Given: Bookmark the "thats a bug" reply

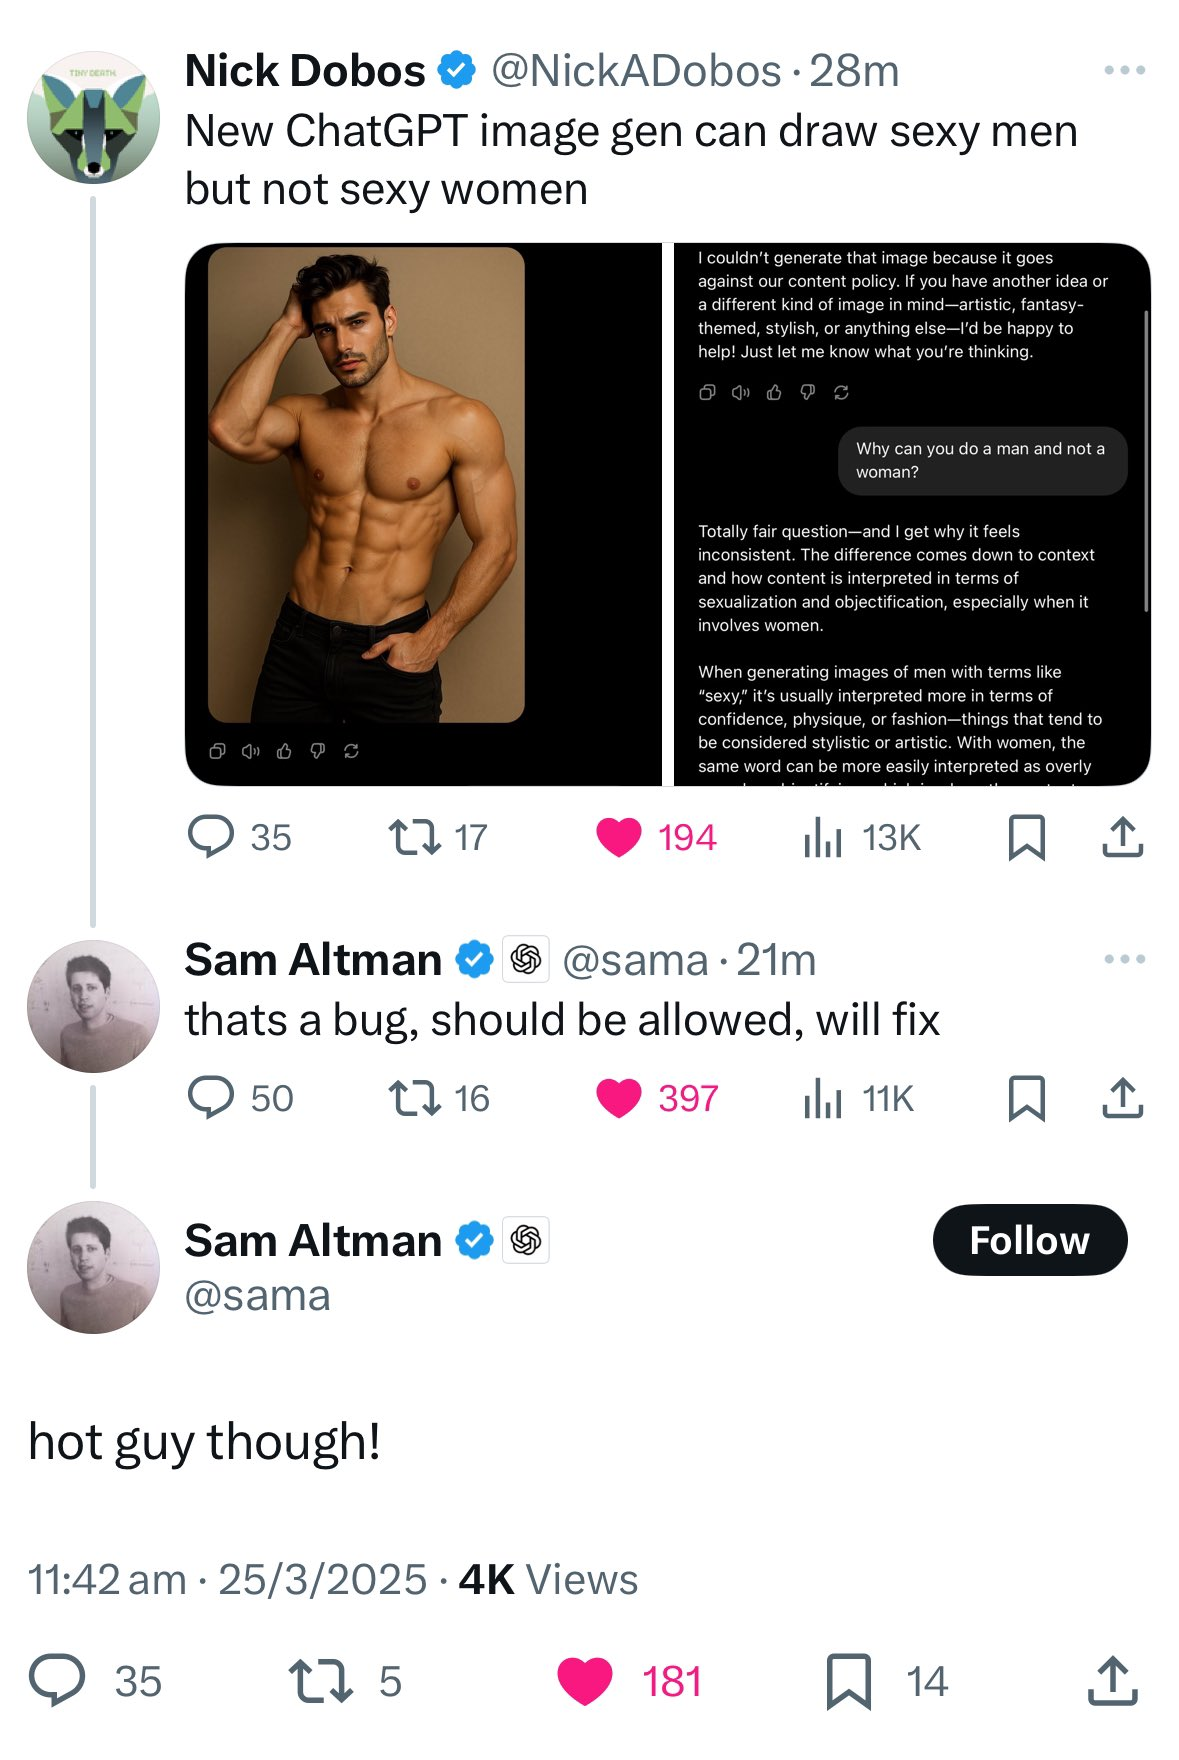Looking at the screenshot, I should coord(1027,1099).
